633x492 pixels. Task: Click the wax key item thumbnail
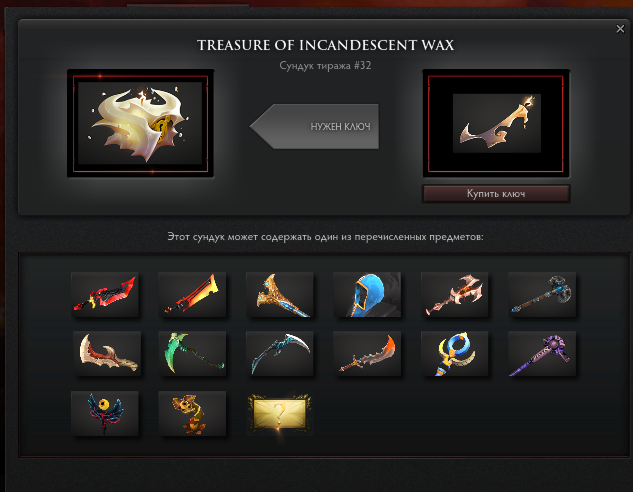coord(496,123)
